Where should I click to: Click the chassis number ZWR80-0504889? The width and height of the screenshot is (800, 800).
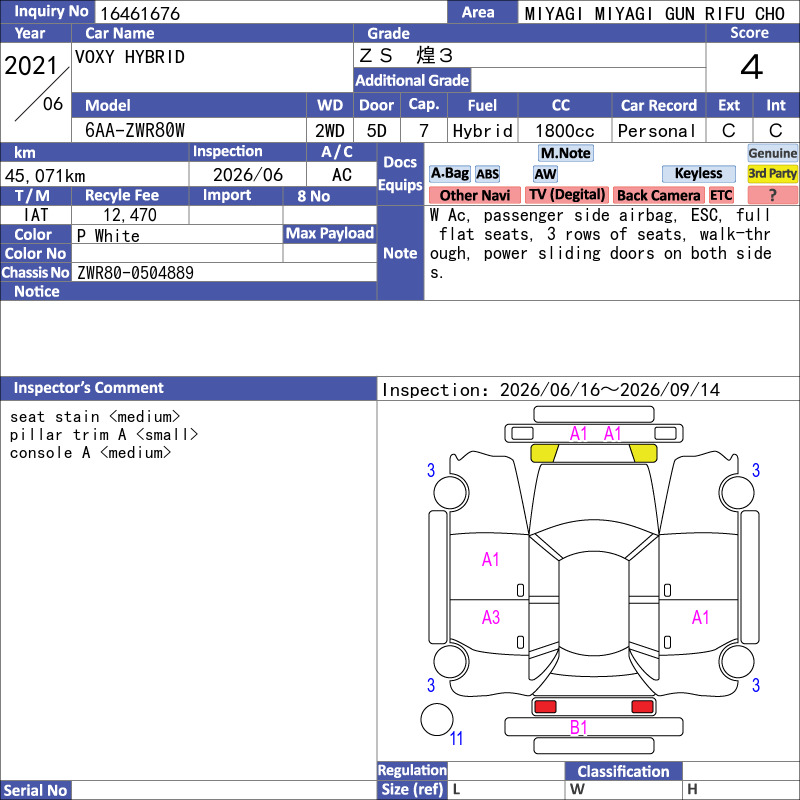click(x=136, y=272)
